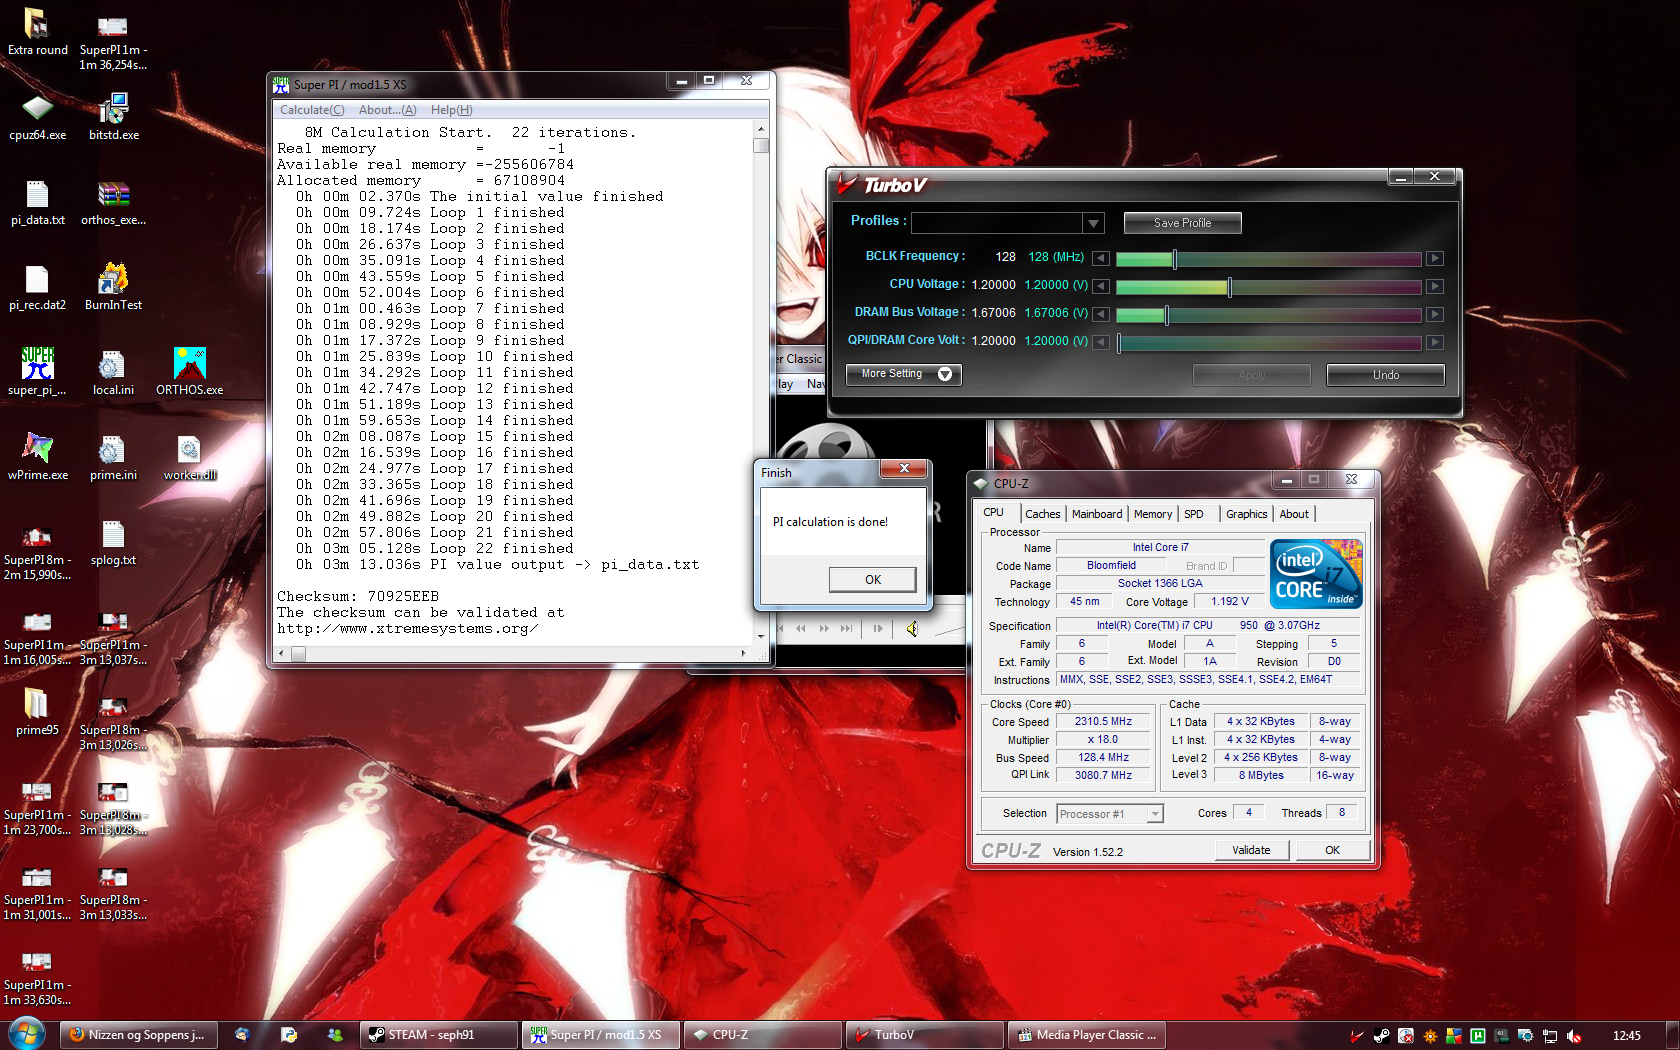Select wPrime.exe desktop icon
The width and height of the screenshot is (1680, 1050).
[x=37, y=457]
